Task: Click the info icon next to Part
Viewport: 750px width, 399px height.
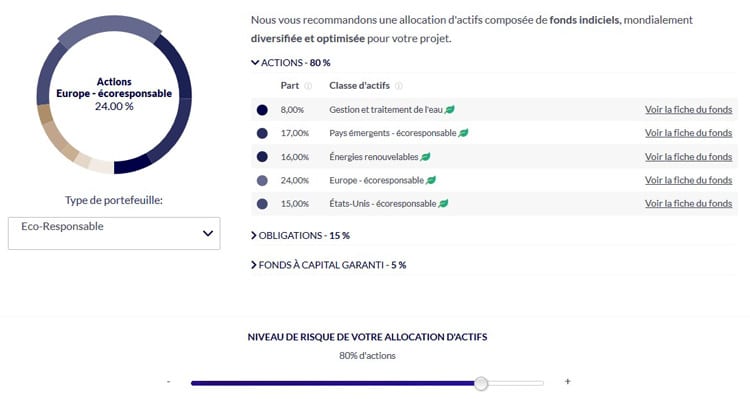Action: point(308,86)
